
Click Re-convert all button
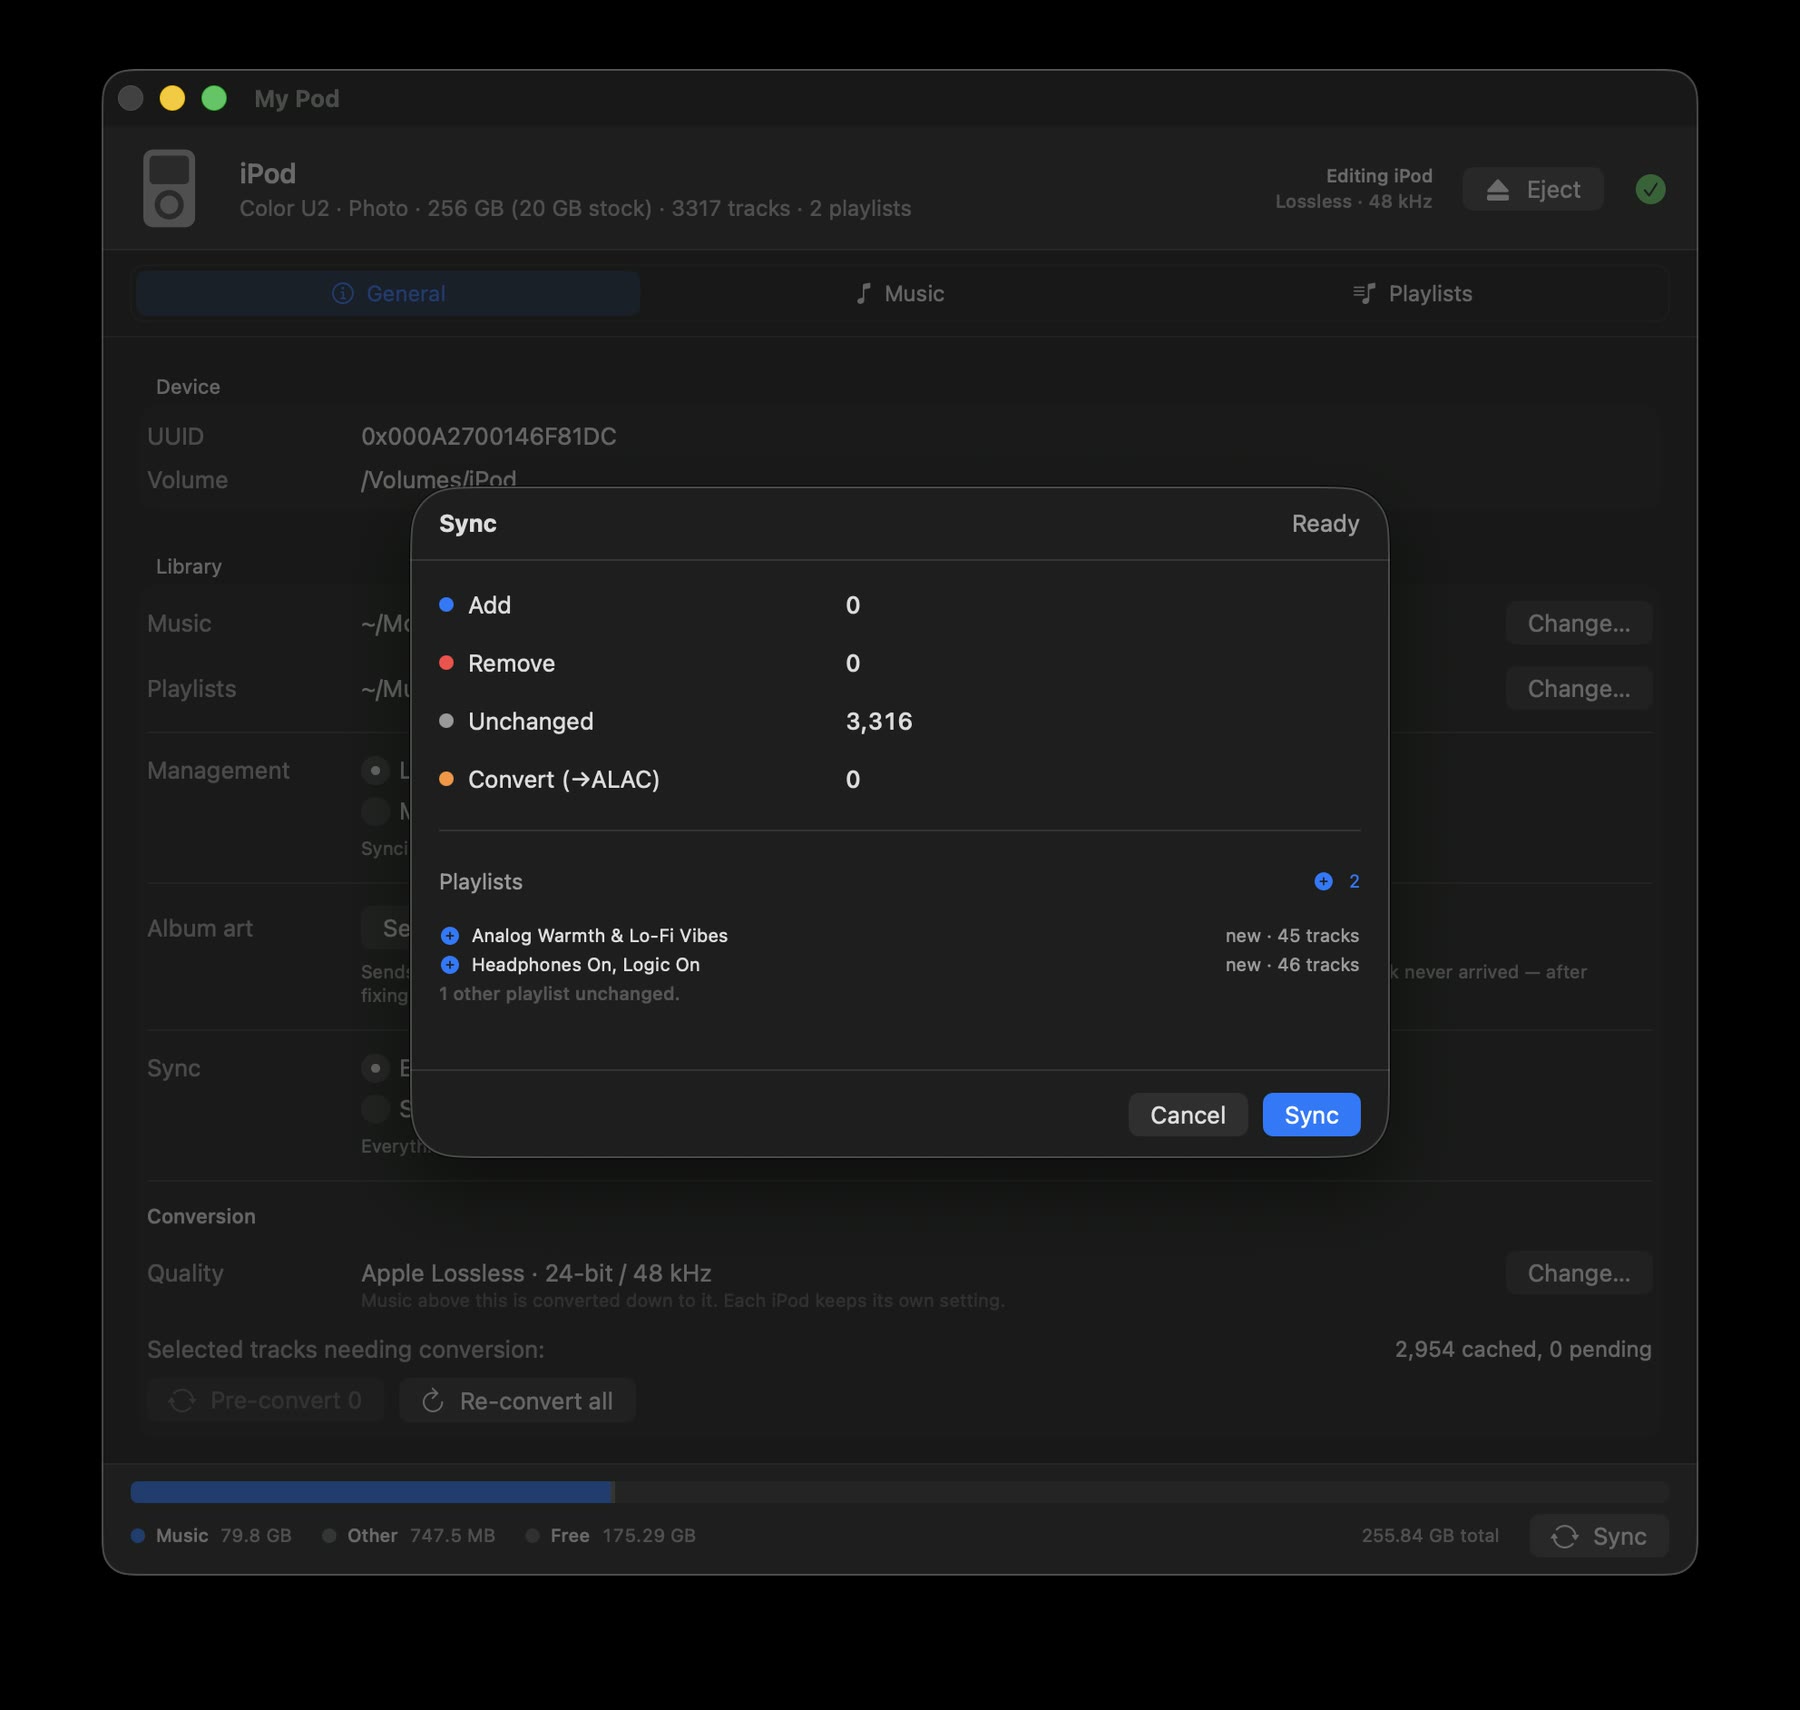point(517,1401)
